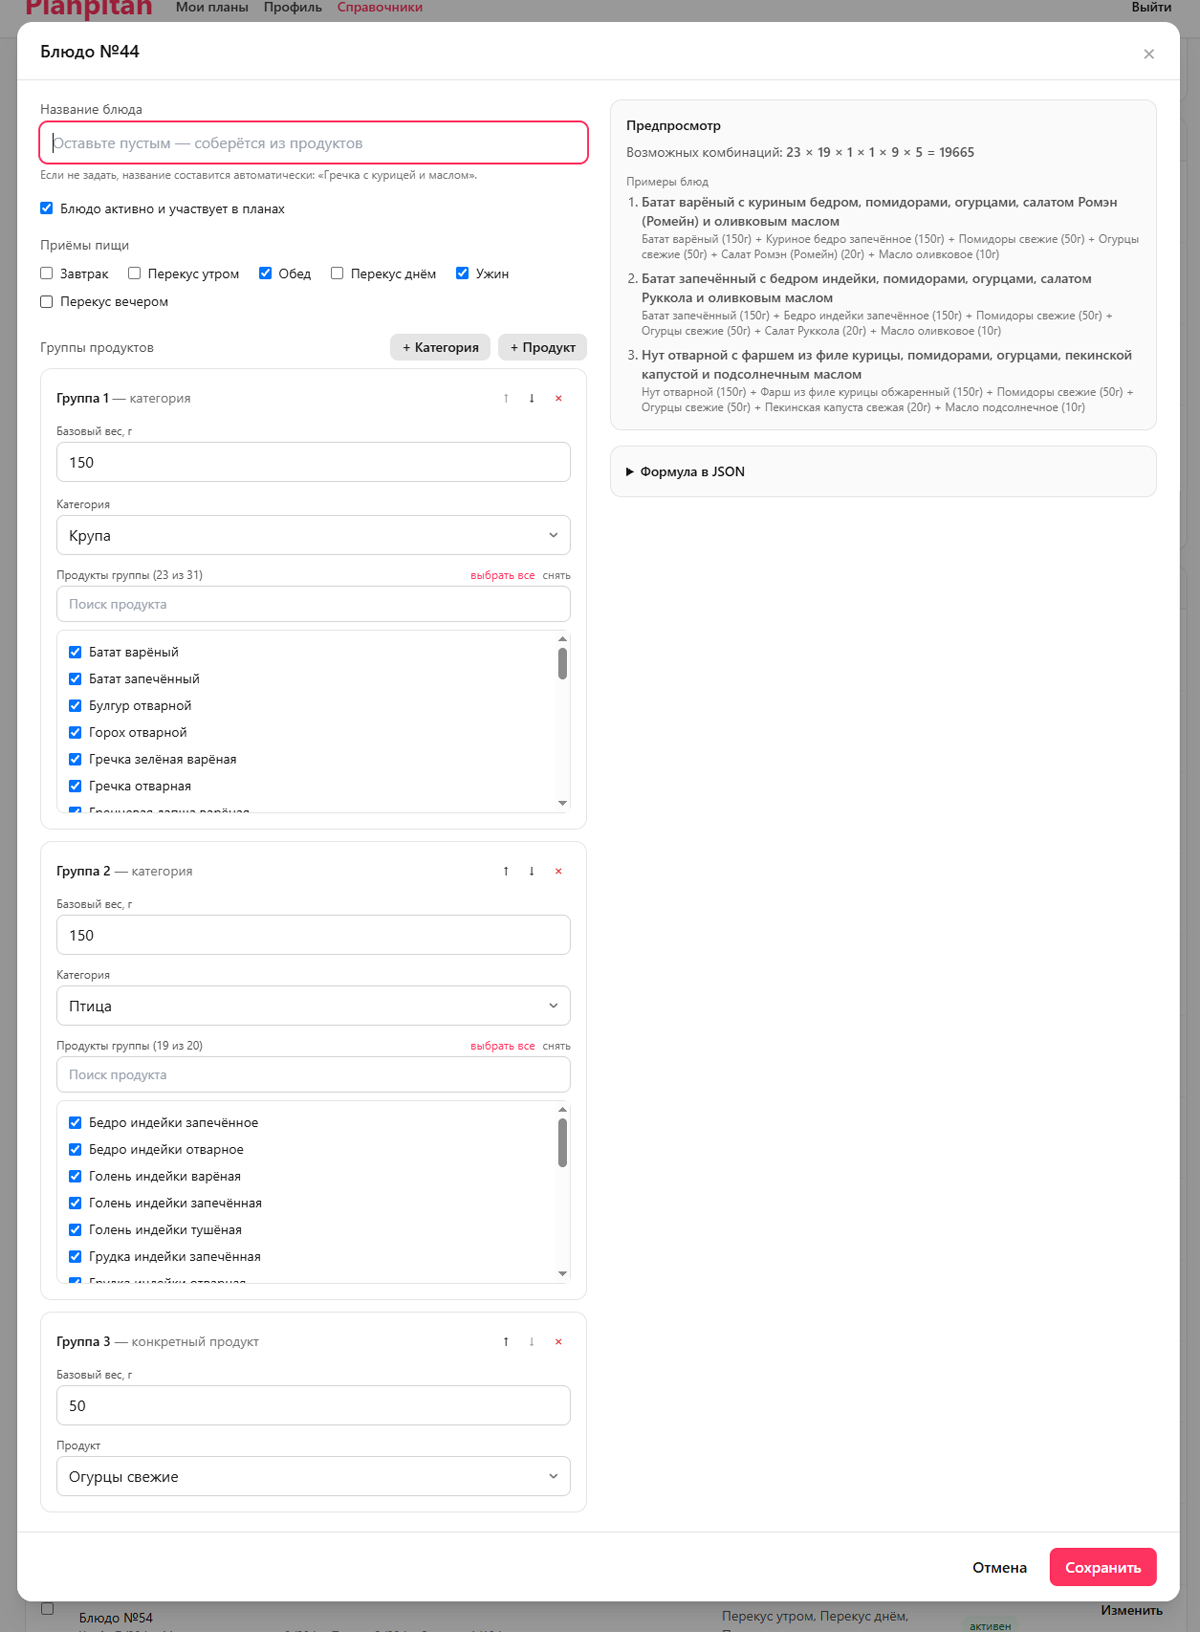
Task: Focus Группа 1 Поиск продукта search field
Action: pos(313,604)
